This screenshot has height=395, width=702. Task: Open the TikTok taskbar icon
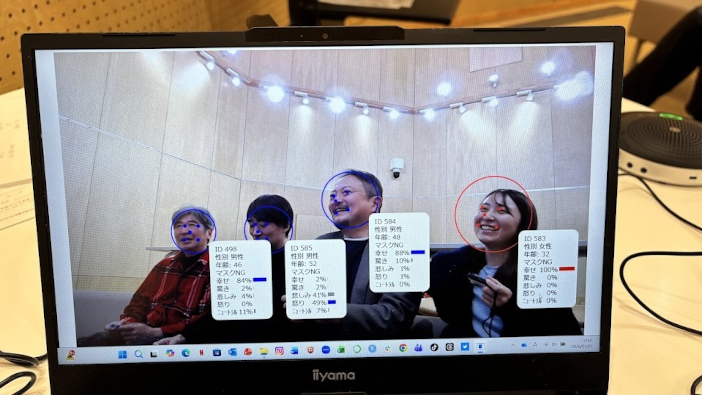pos(434,347)
